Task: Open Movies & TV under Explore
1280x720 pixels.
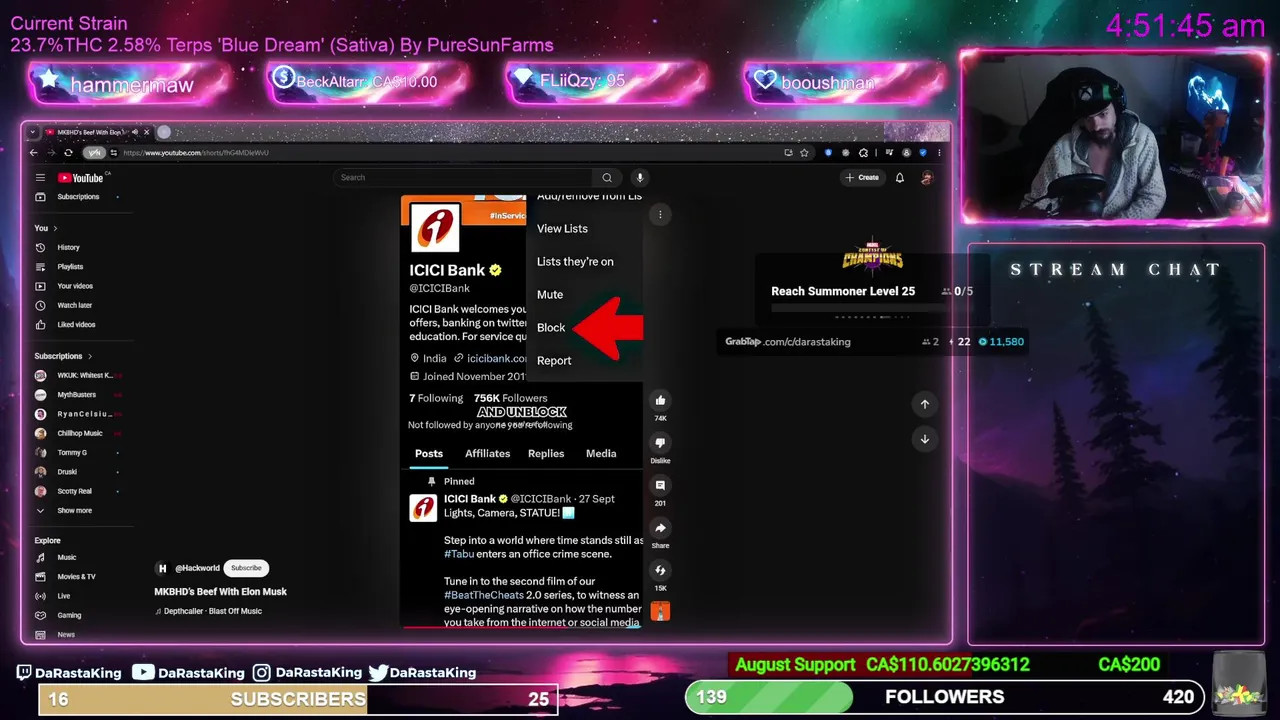Action: [x=76, y=577]
